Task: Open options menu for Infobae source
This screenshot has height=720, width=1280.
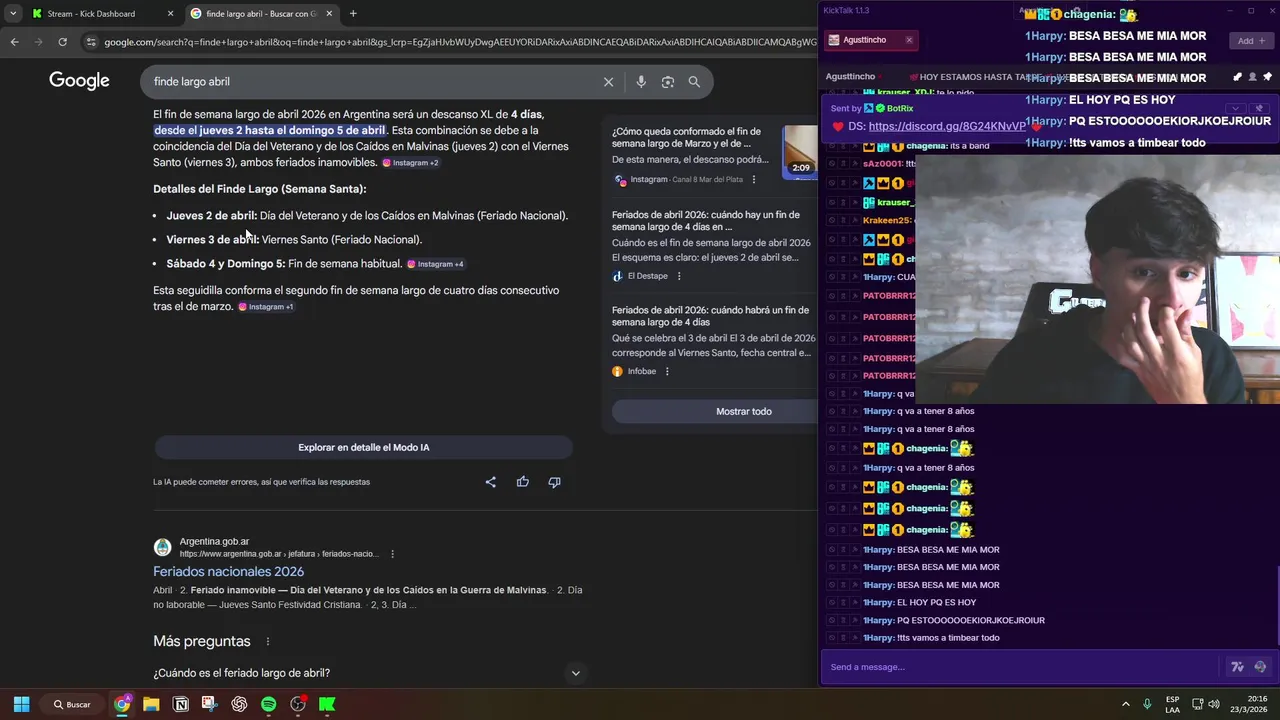Action: [x=667, y=371]
